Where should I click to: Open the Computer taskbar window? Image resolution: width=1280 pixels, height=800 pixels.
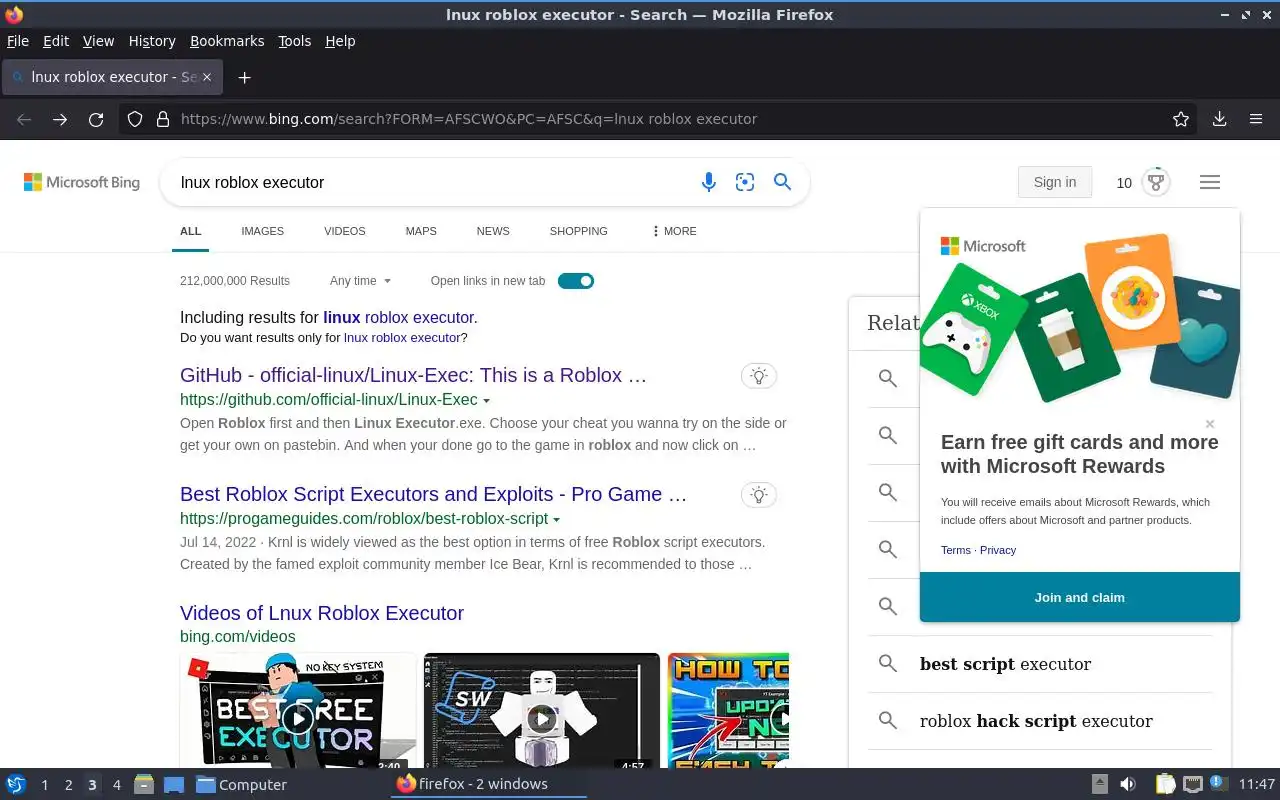pos(241,785)
